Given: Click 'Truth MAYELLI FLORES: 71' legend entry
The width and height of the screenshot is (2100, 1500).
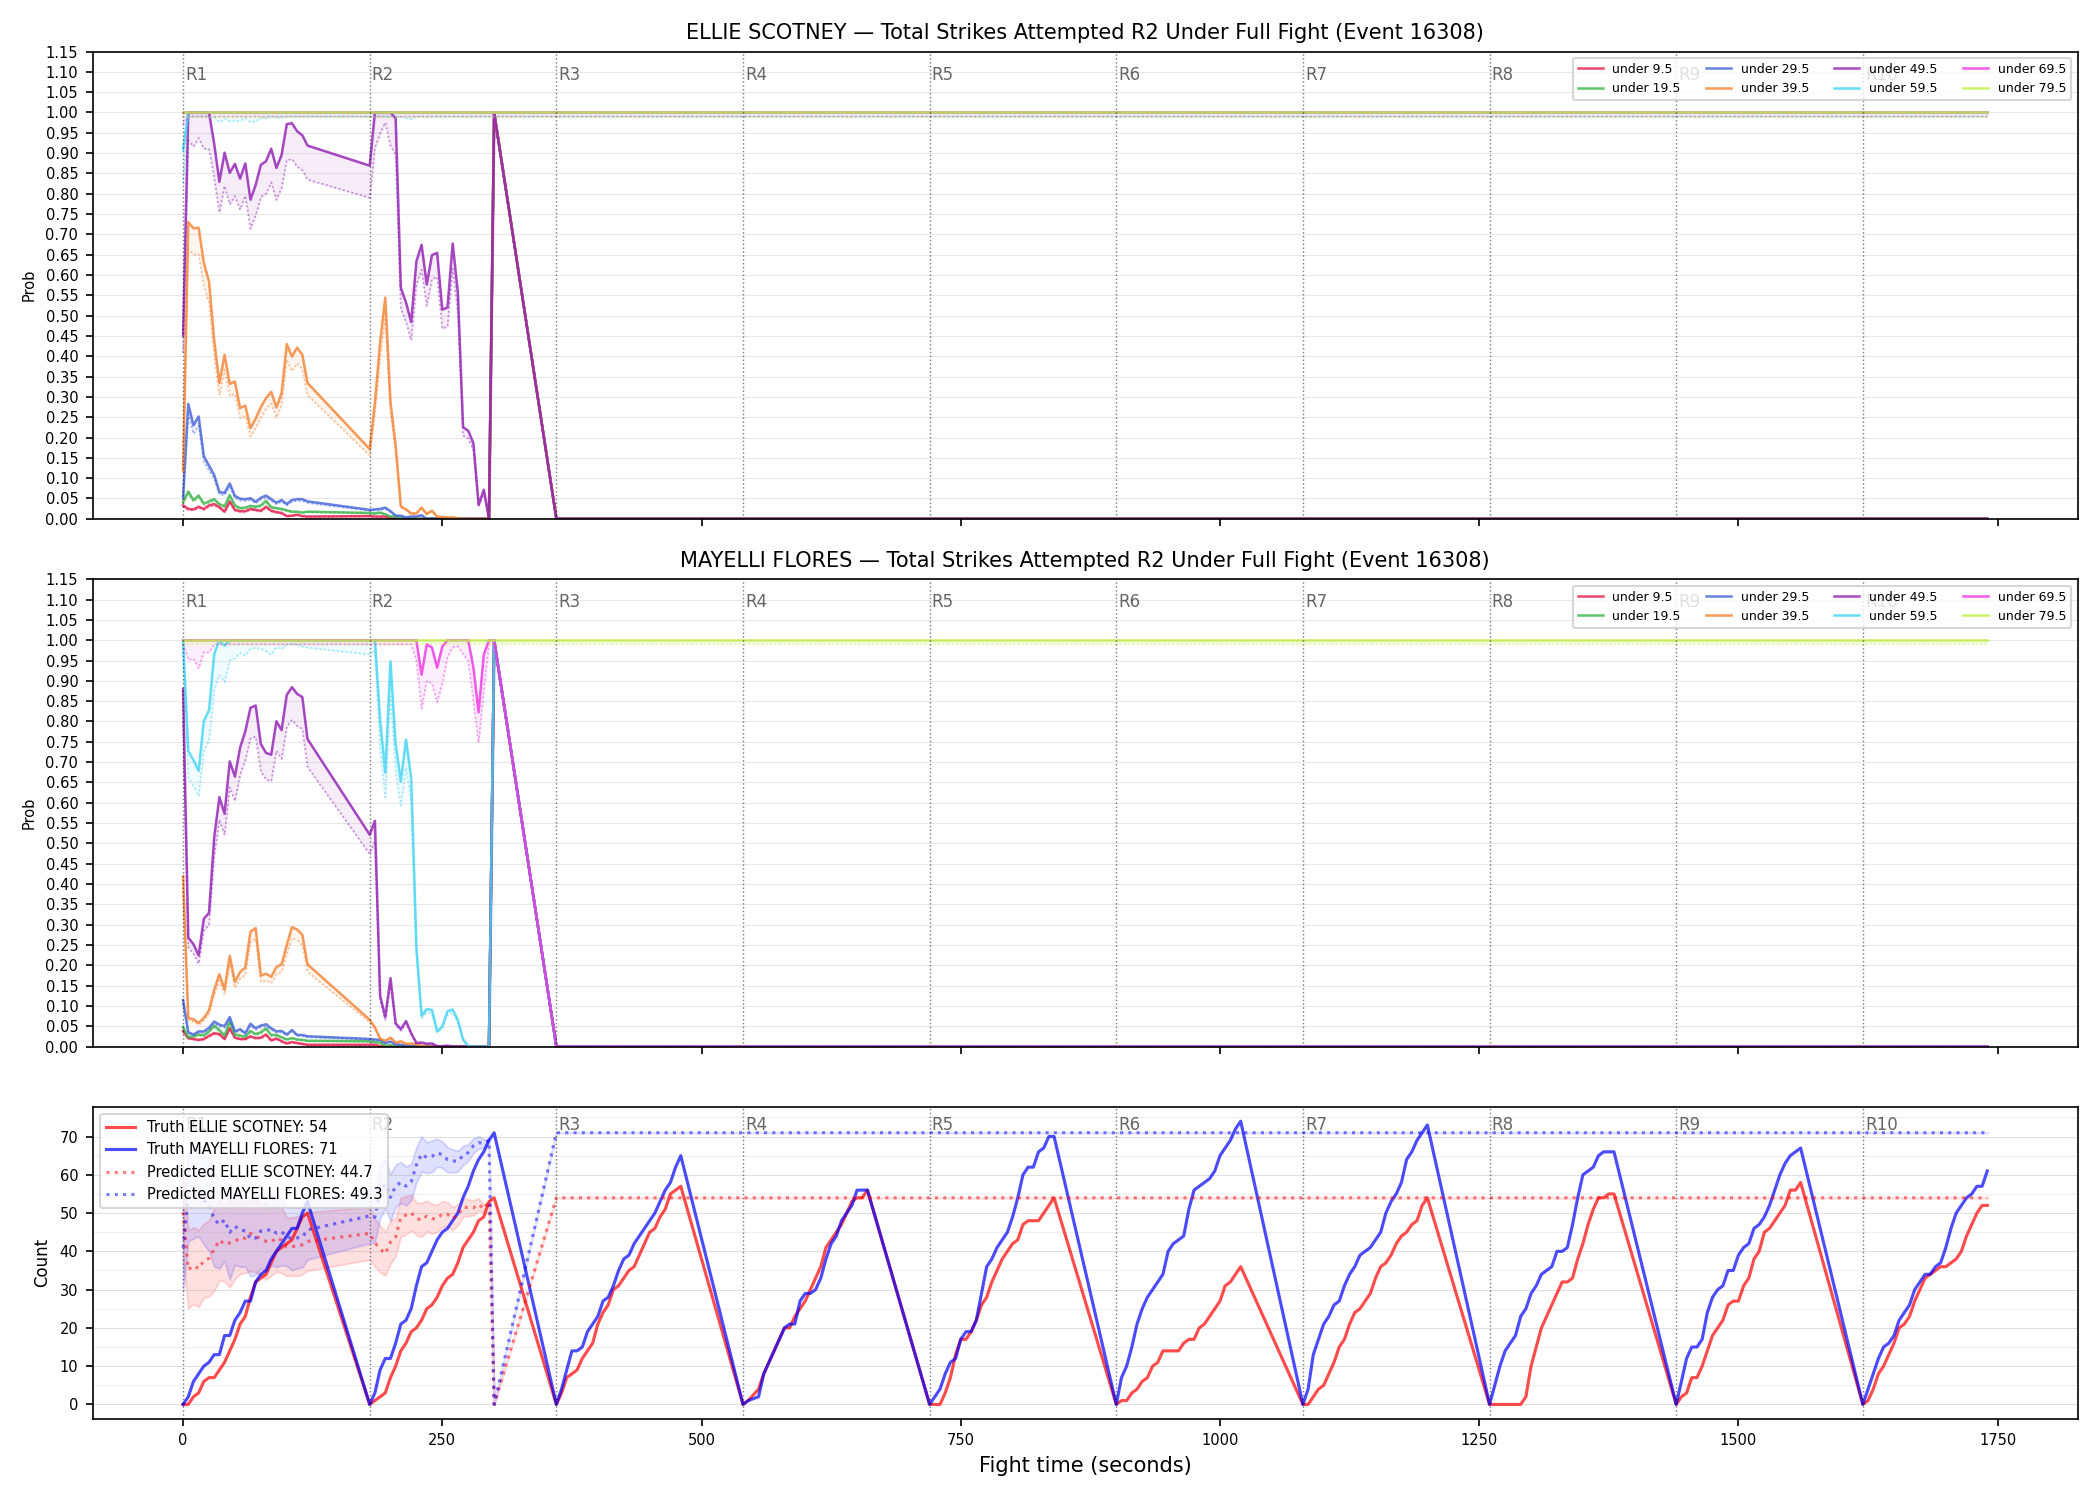Looking at the screenshot, I should tap(221, 1149).
